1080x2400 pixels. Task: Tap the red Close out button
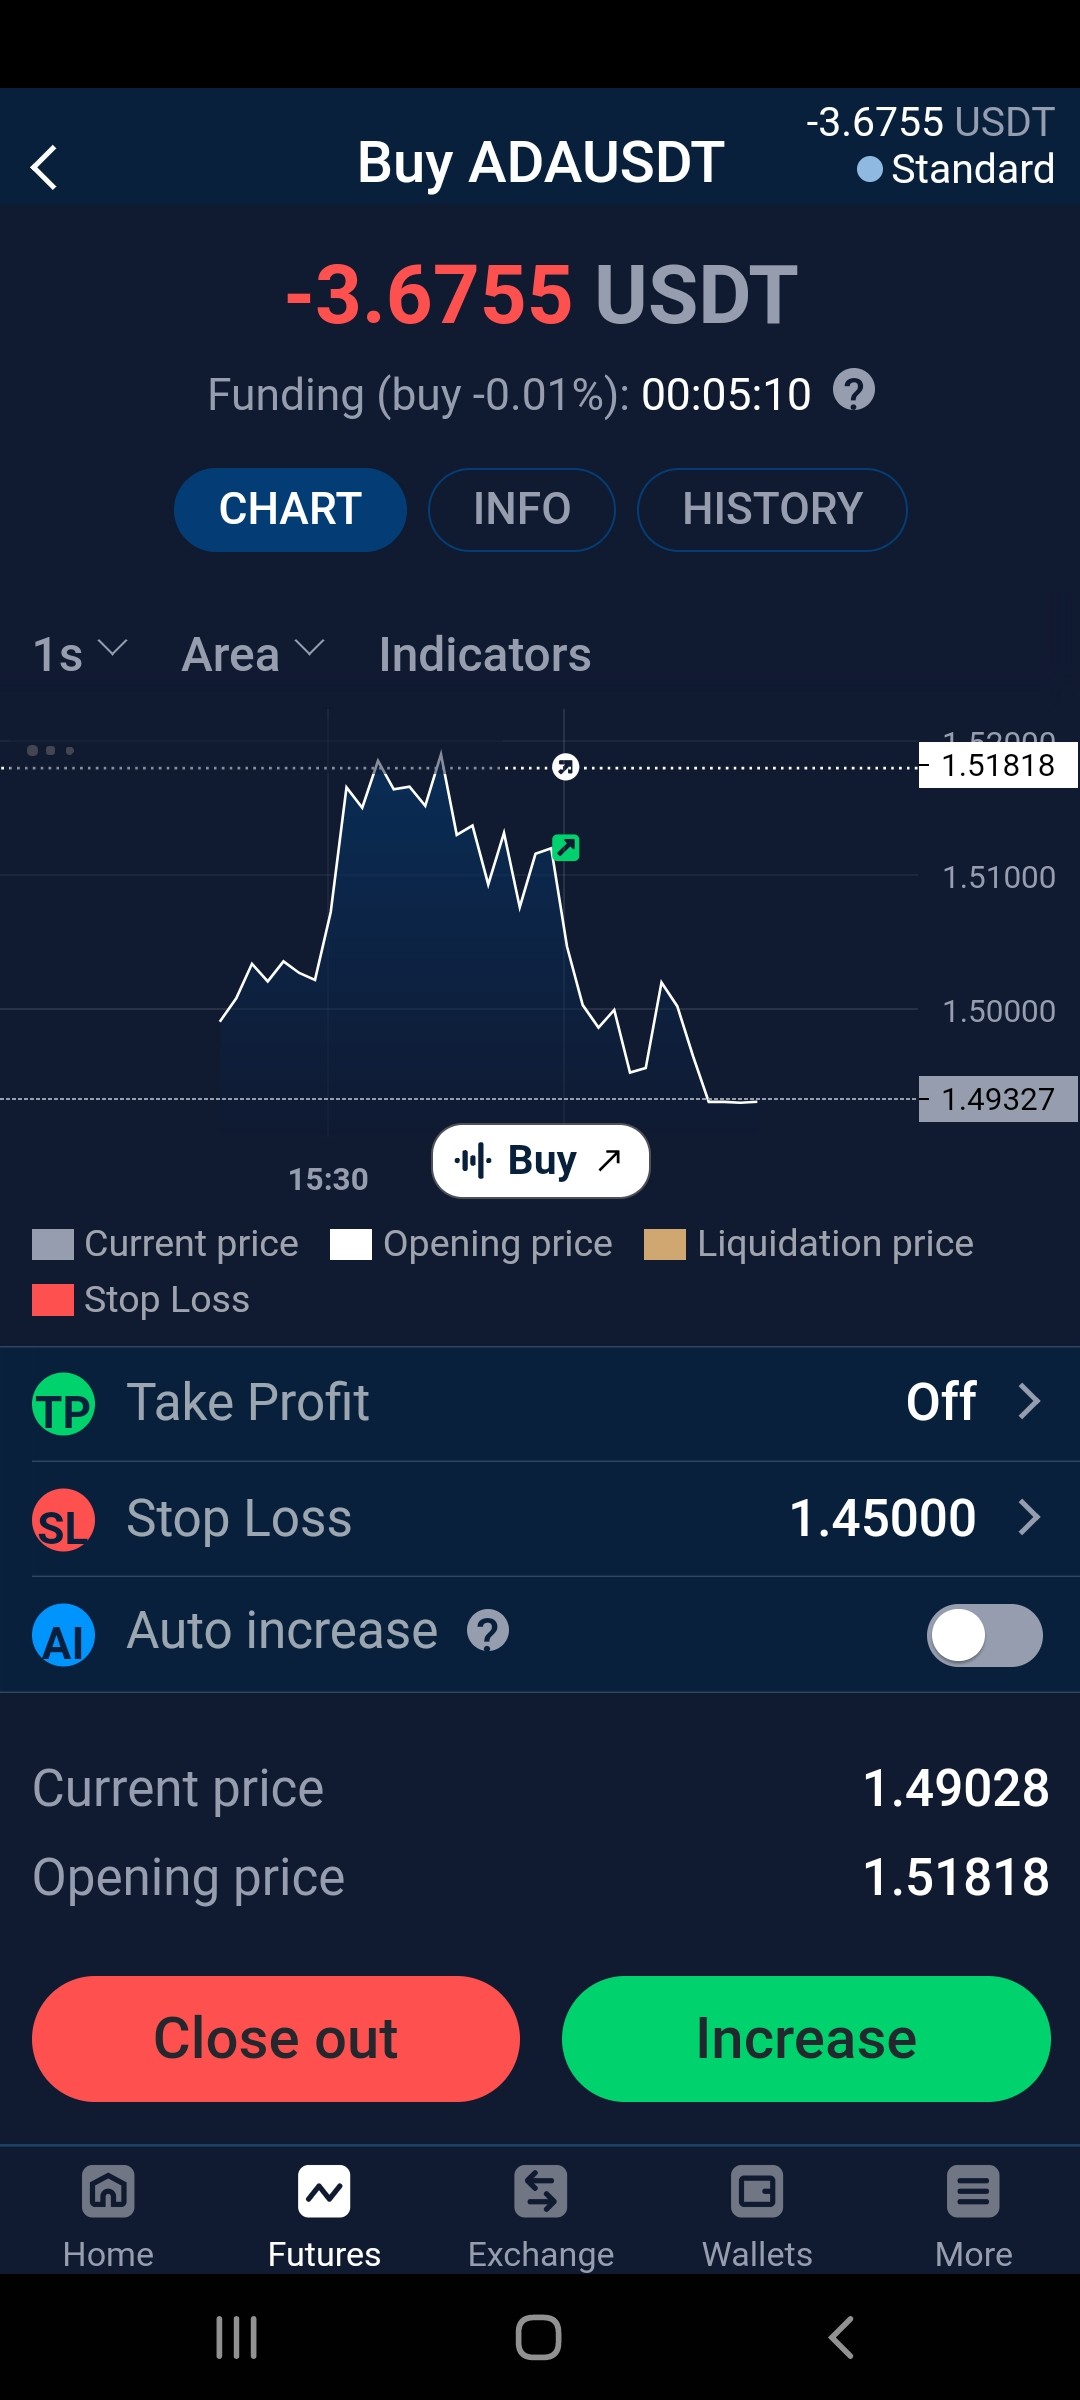click(x=276, y=2038)
